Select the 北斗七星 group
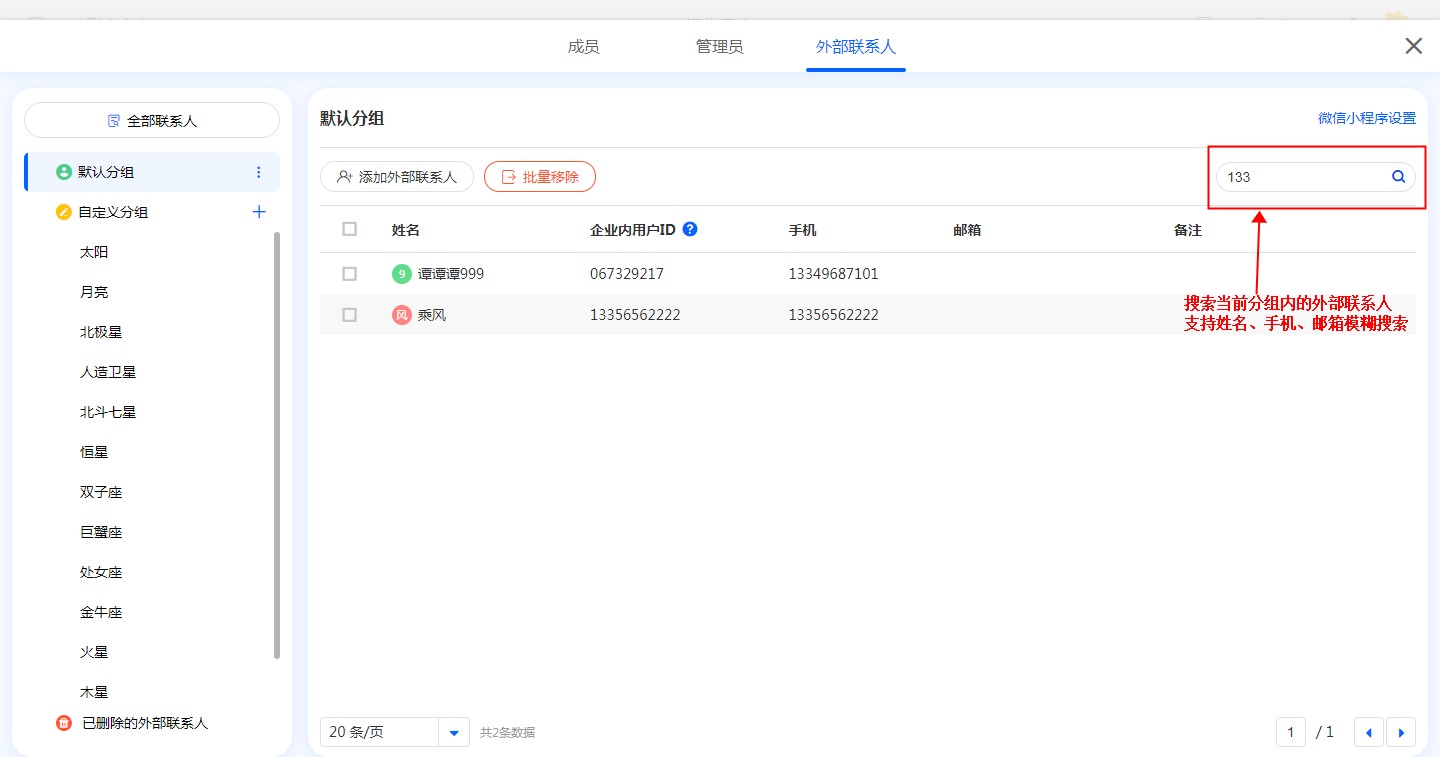1440x757 pixels. 108,412
